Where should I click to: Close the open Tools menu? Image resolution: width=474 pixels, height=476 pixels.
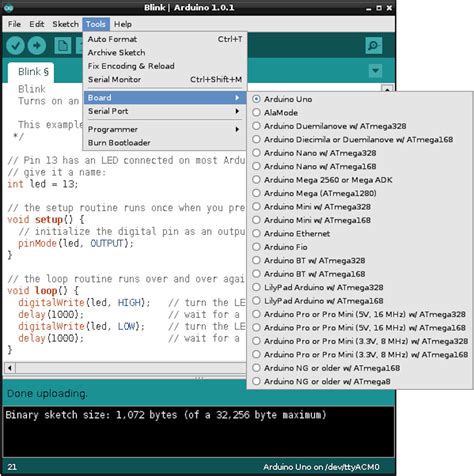96,24
